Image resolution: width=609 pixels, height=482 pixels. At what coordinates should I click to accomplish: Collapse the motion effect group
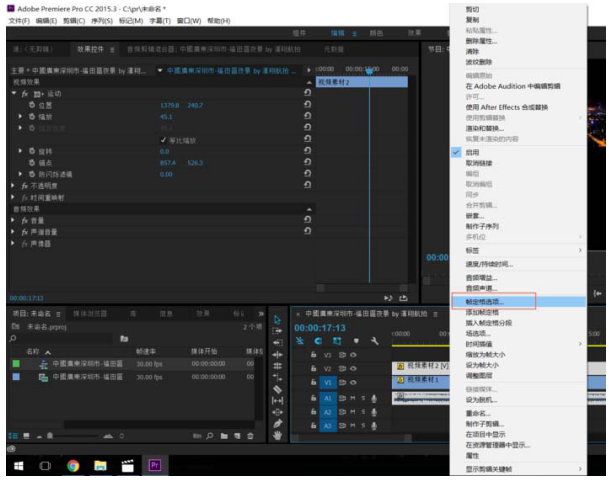[13, 93]
